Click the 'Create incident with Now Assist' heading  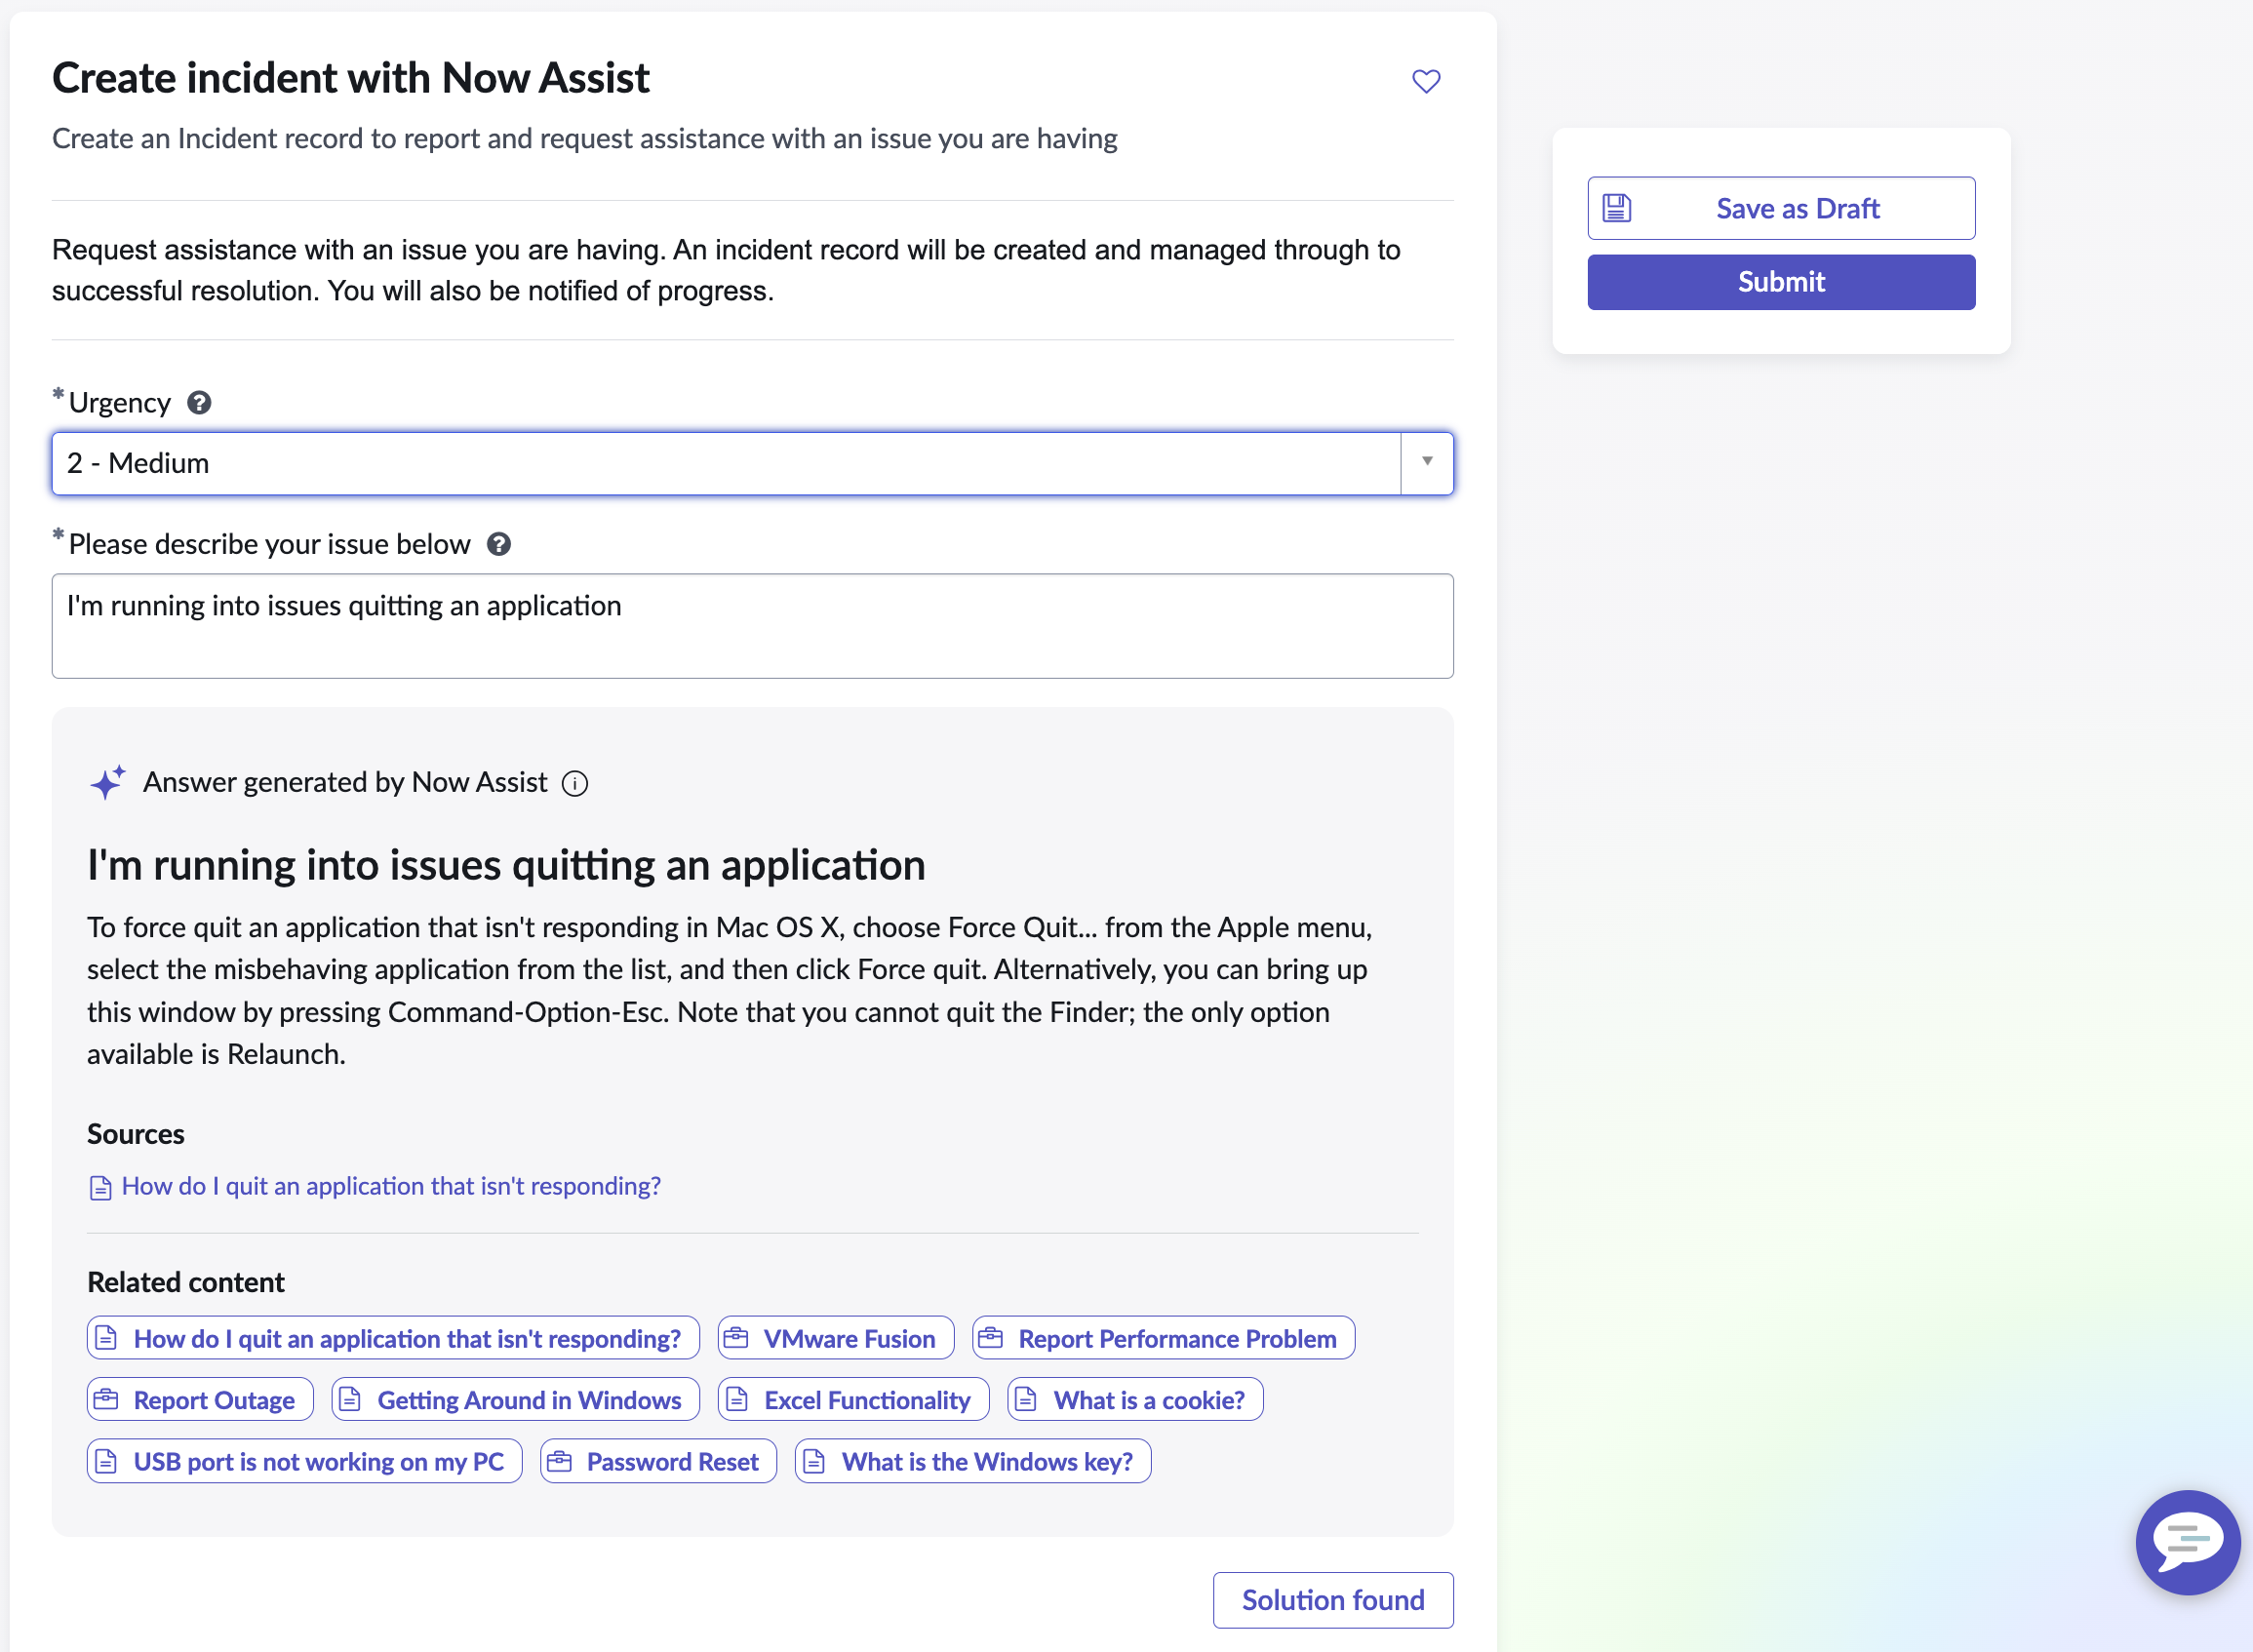click(351, 78)
